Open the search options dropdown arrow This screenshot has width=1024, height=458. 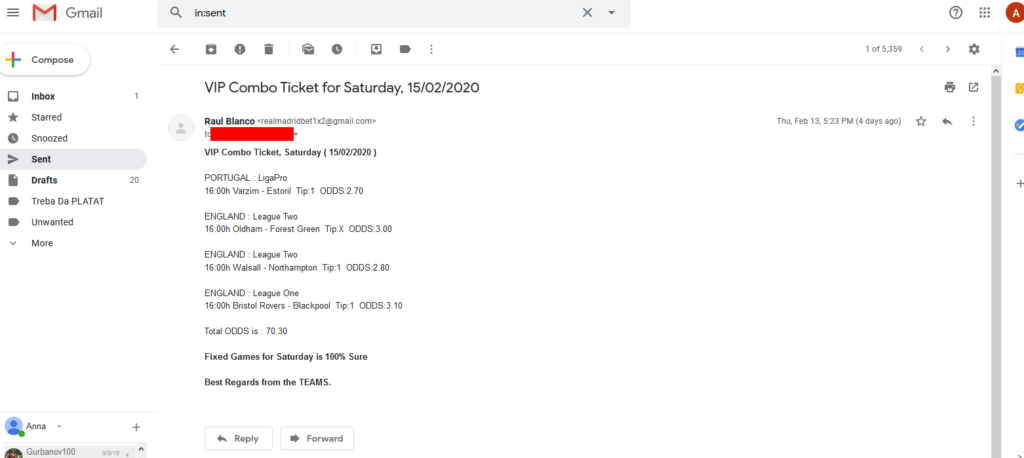pos(611,13)
